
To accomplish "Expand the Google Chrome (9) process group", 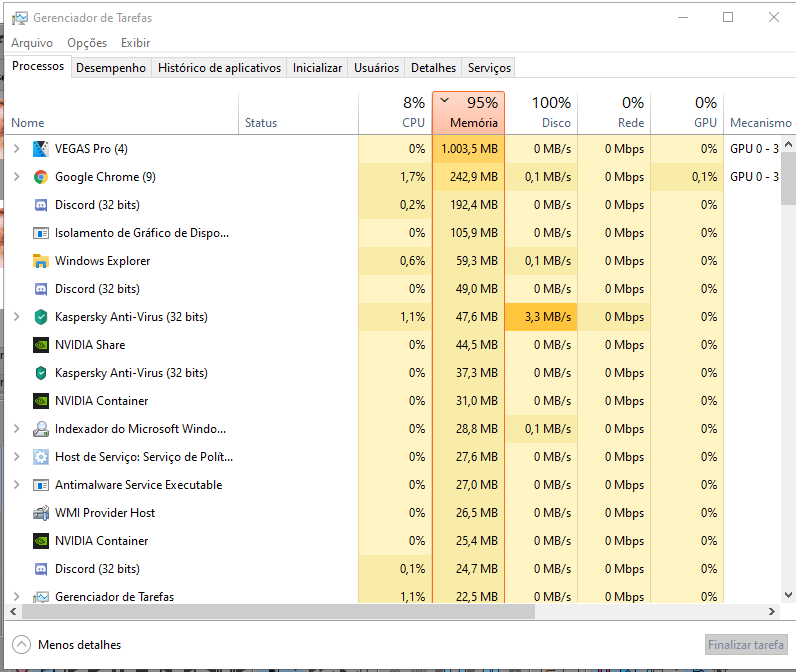I will pos(16,177).
